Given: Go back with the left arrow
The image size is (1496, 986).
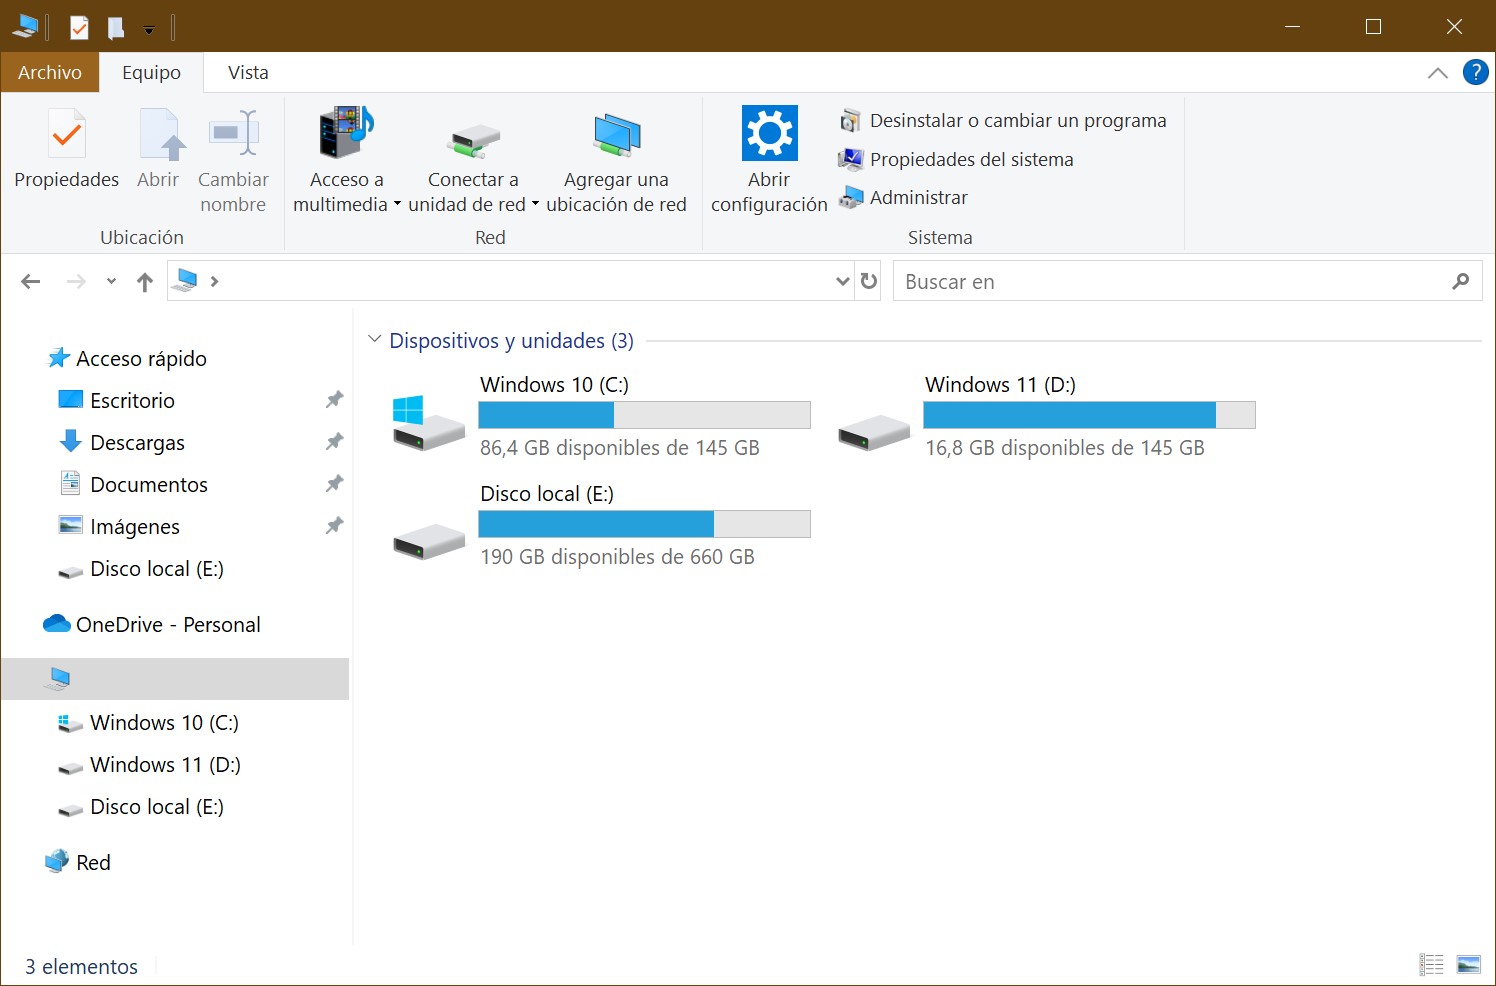Looking at the screenshot, I should 31,282.
